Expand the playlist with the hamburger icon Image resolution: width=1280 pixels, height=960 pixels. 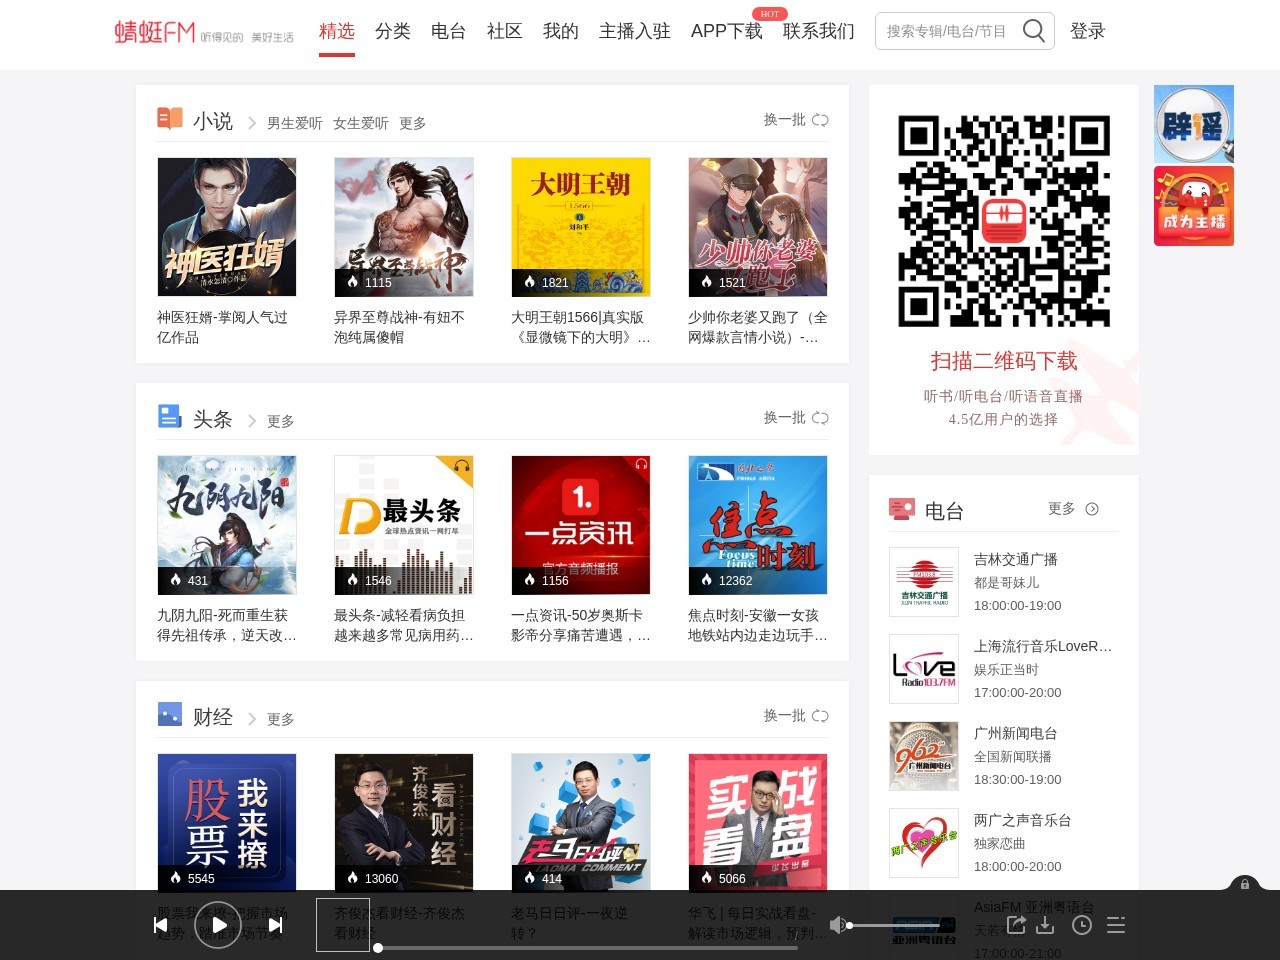coord(1116,925)
